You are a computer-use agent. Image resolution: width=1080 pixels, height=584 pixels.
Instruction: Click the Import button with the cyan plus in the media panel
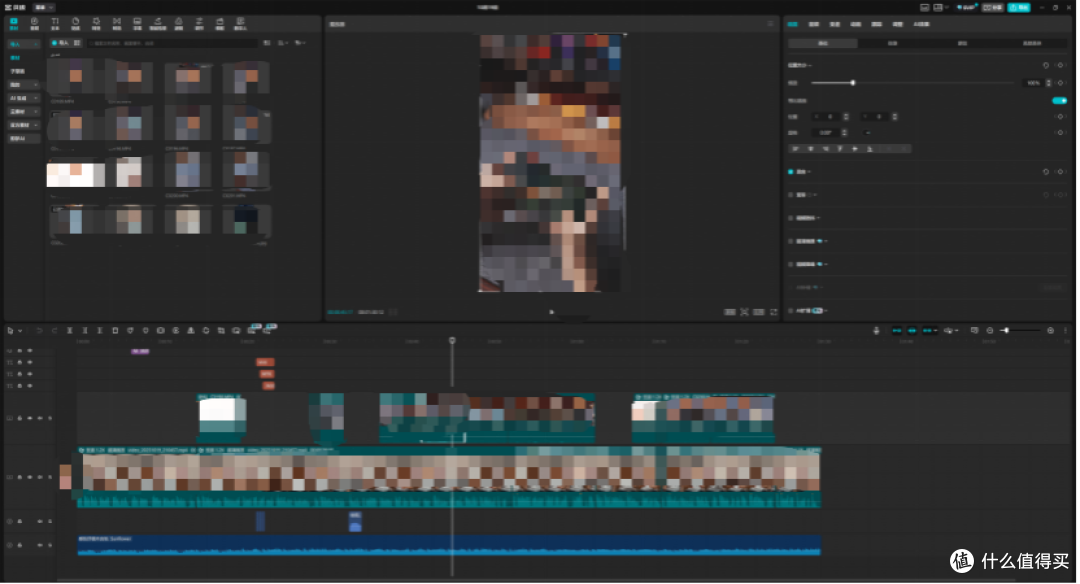click(61, 43)
